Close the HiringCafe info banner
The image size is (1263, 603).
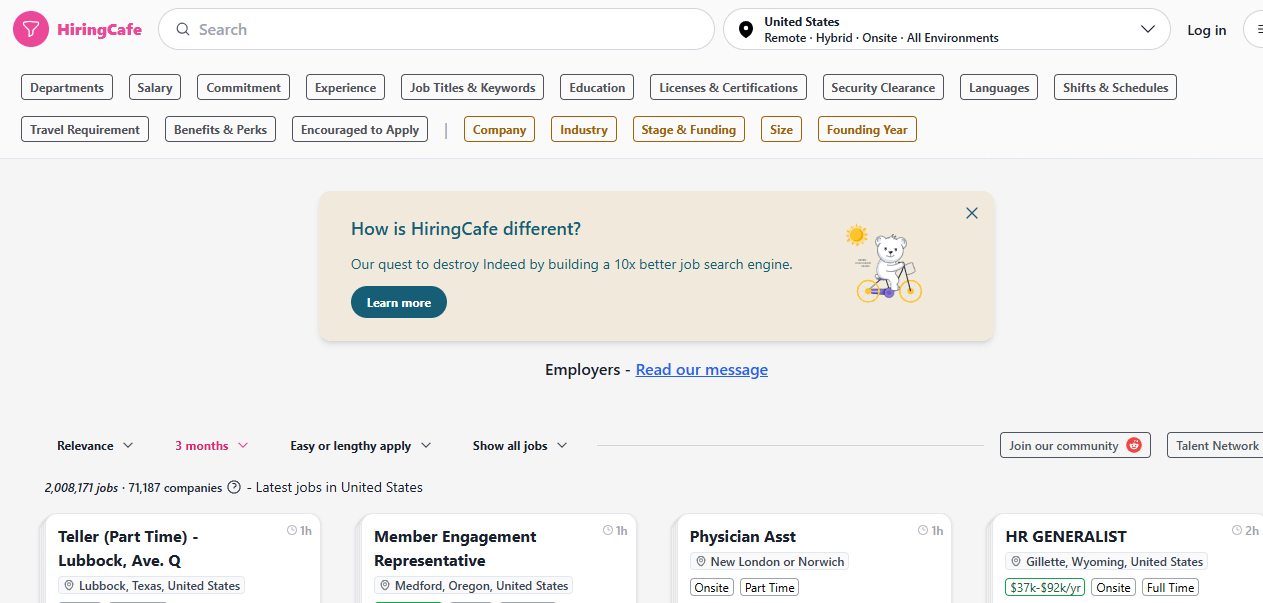tap(972, 213)
